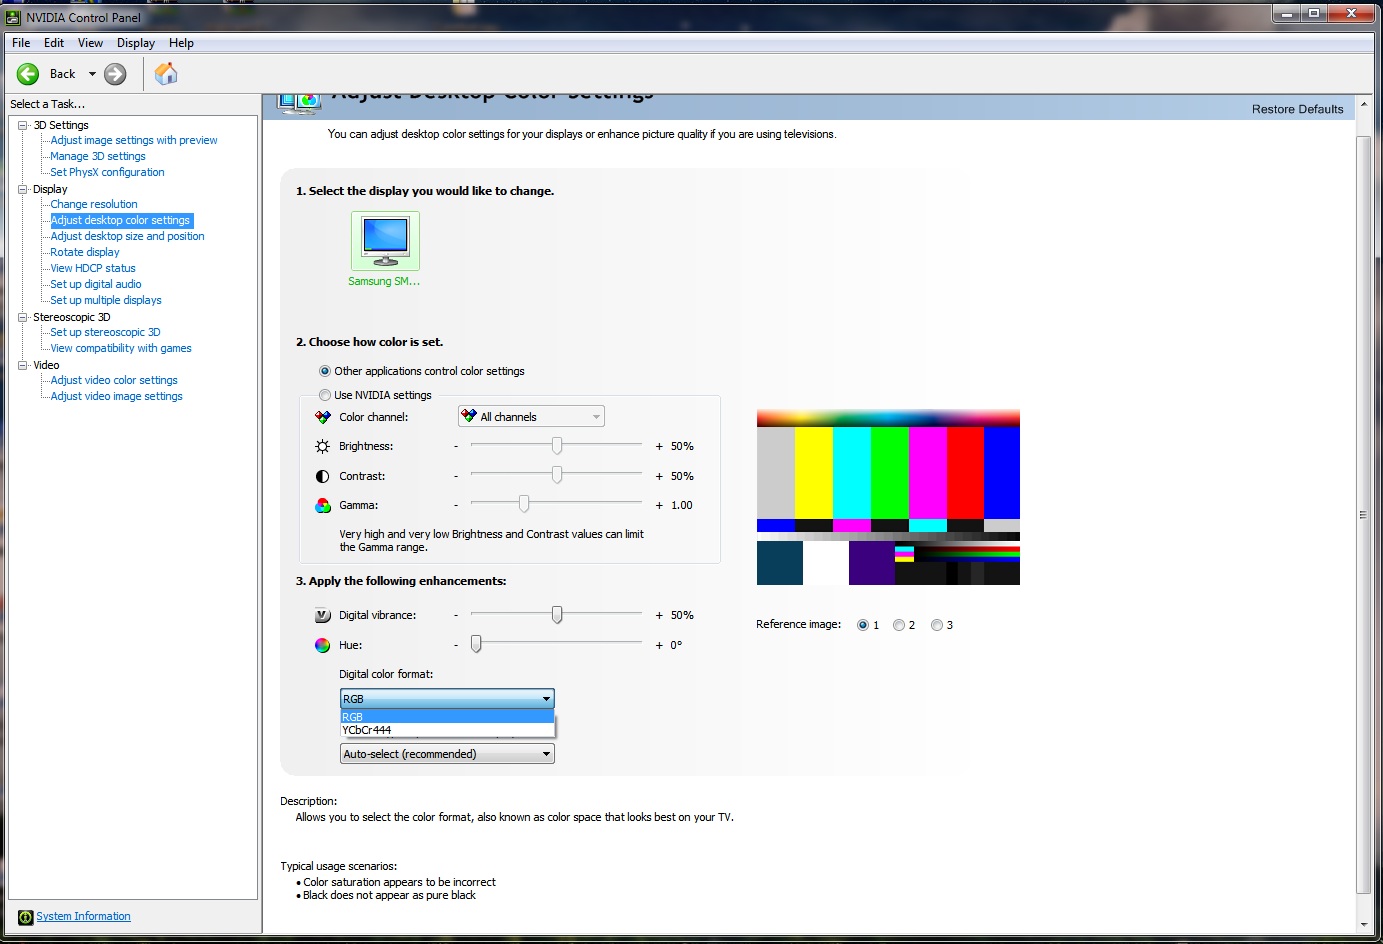Click the color bars reference image
The image size is (1383, 944).
888,498
